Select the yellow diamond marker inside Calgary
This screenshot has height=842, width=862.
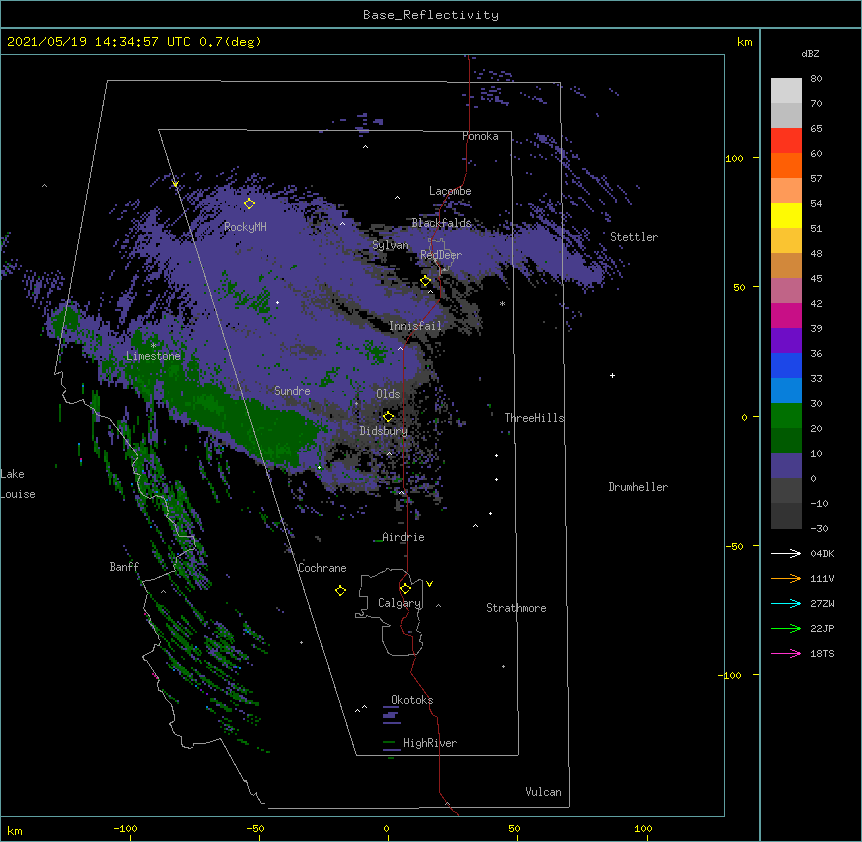click(x=405, y=589)
